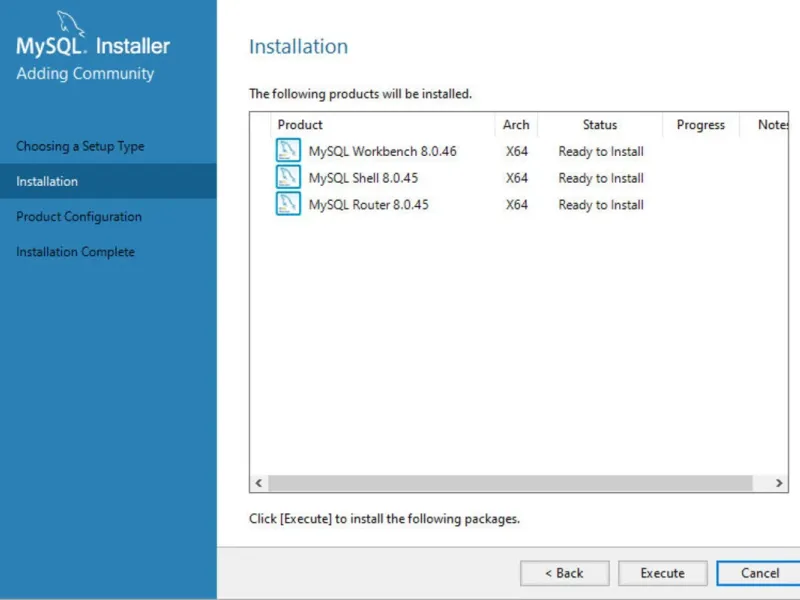
Task: Click X64 in the Shell row
Action: (x=516, y=178)
